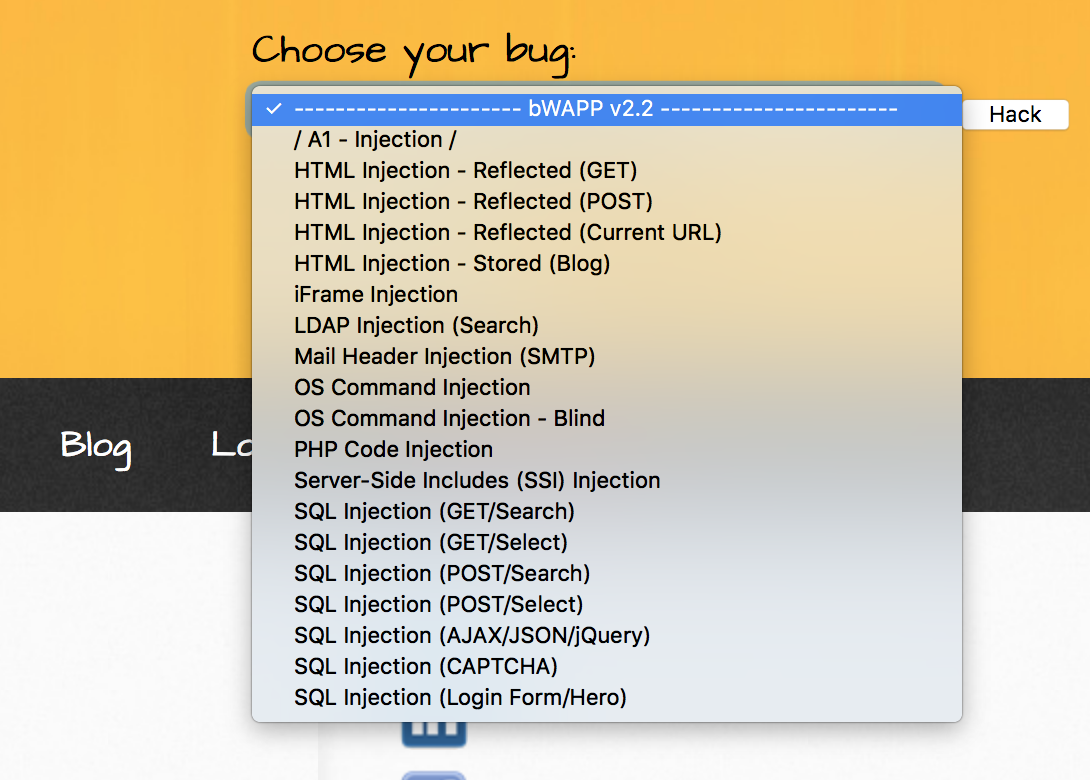Viewport: 1090px width, 780px height.
Task: Click the partially visible LinkedIn icon
Action: pos(433,734)
